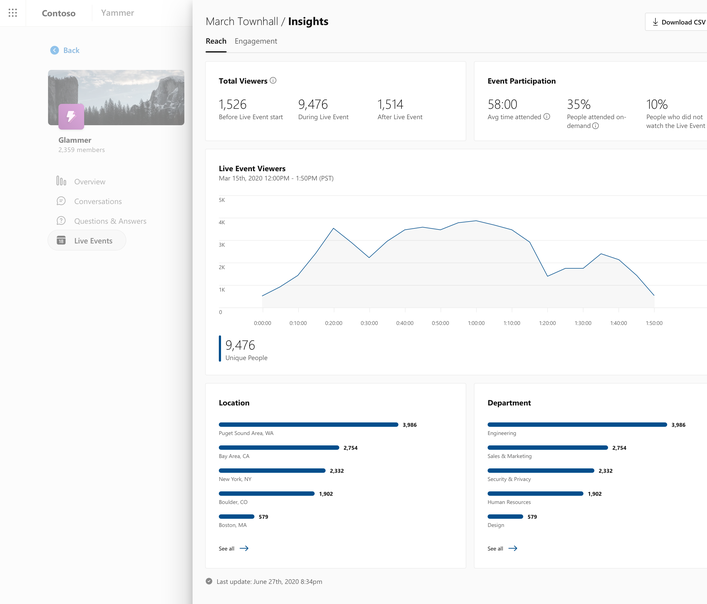Click the Last update status circle icon
This screenshot has height=604, width=707.
click(209, 581)
